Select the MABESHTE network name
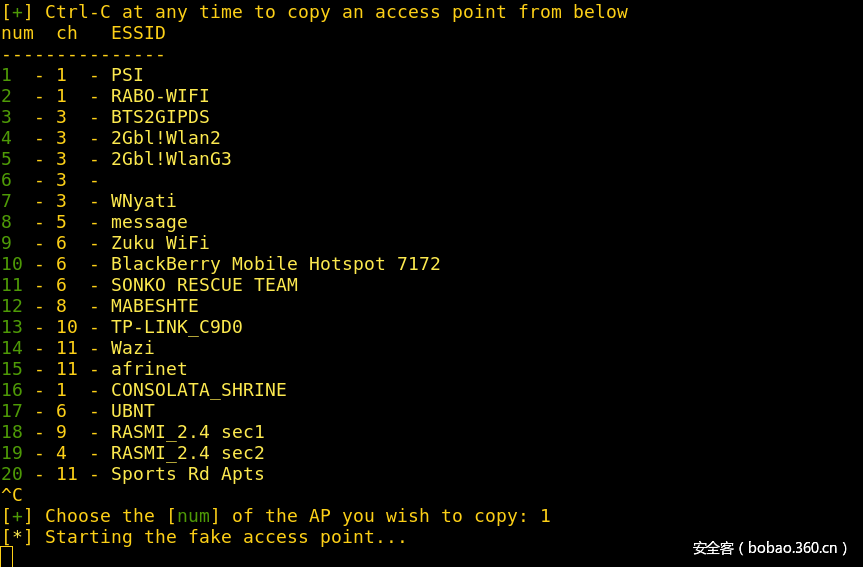863x567 pixels. [154, 306]
